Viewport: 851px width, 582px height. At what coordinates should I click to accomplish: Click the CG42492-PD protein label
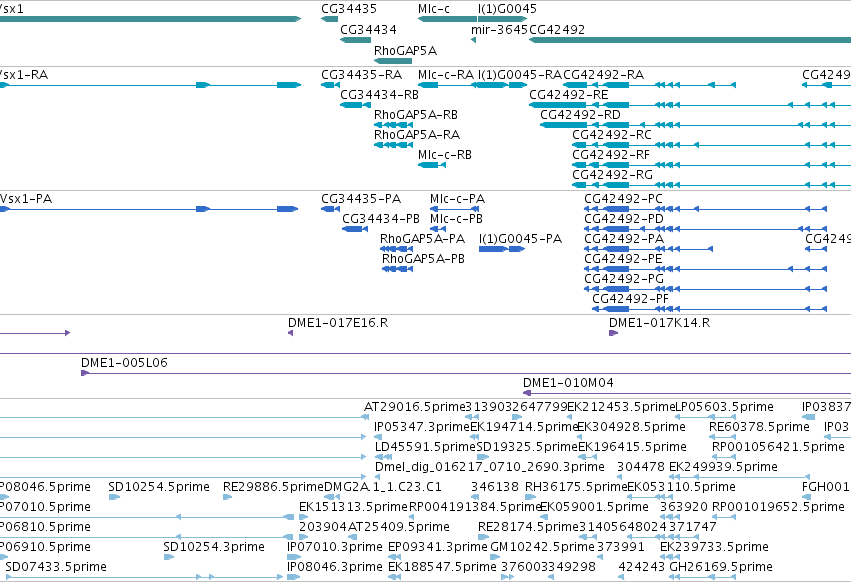click(624, 219)
